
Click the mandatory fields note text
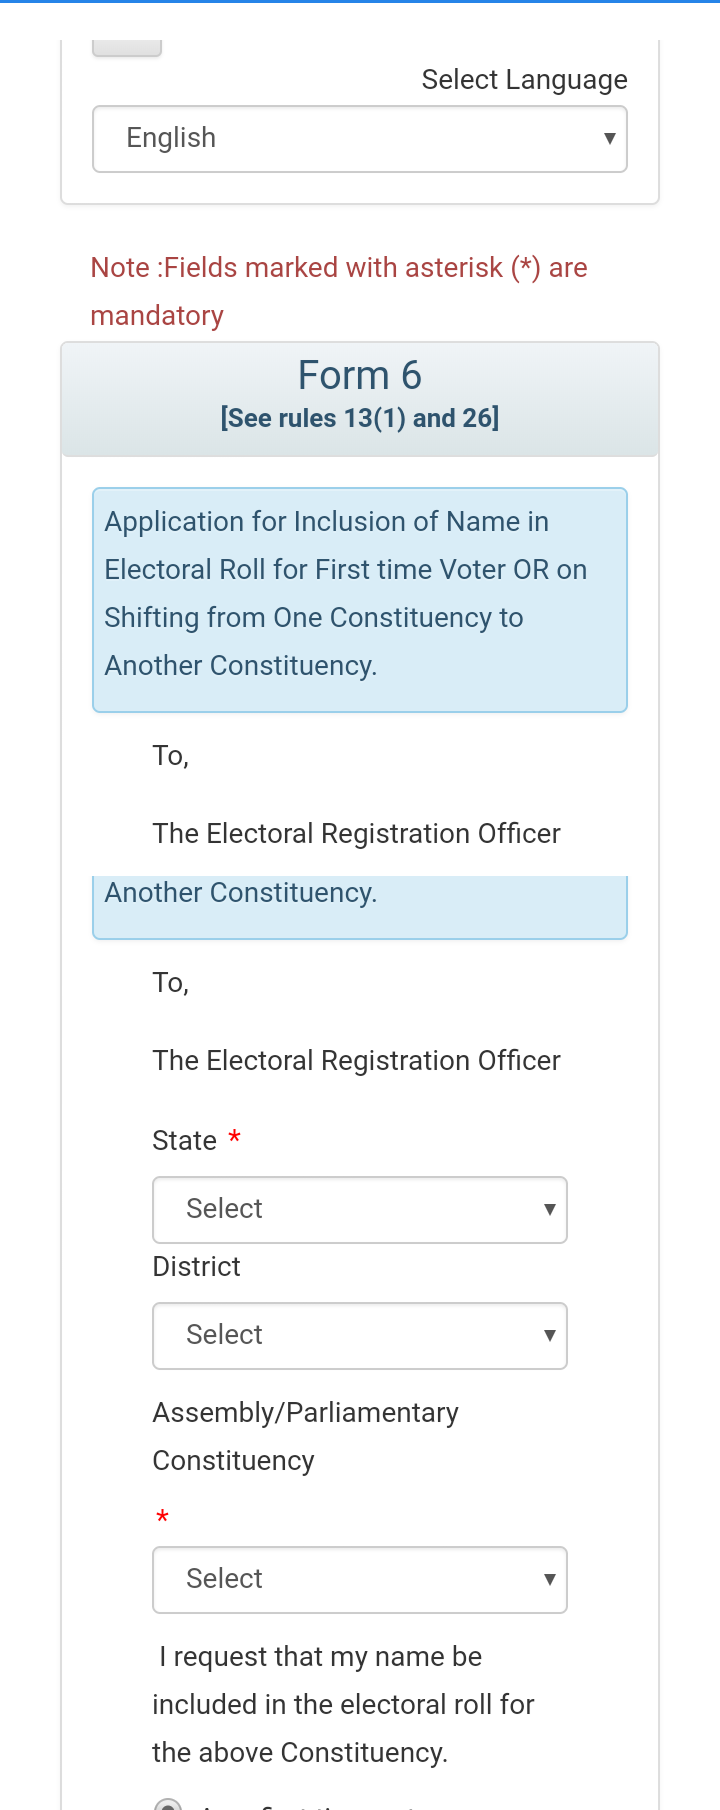(x=338, y=291)
